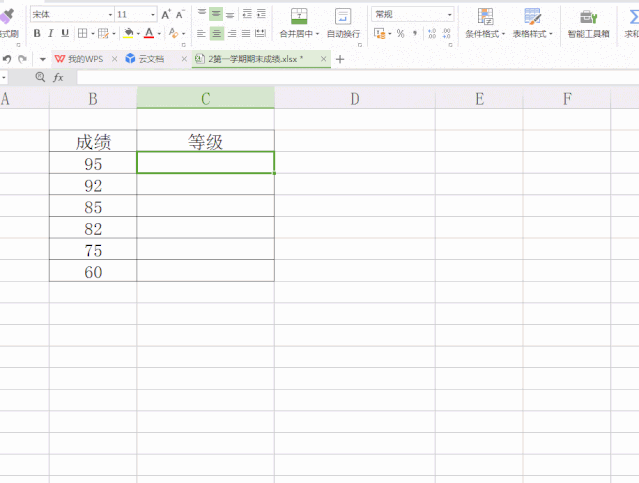This screenshot has width=639, height=483.
Task: Toggle vertical middle alignment
Action: pyautogui.click(x=216, y=14)
